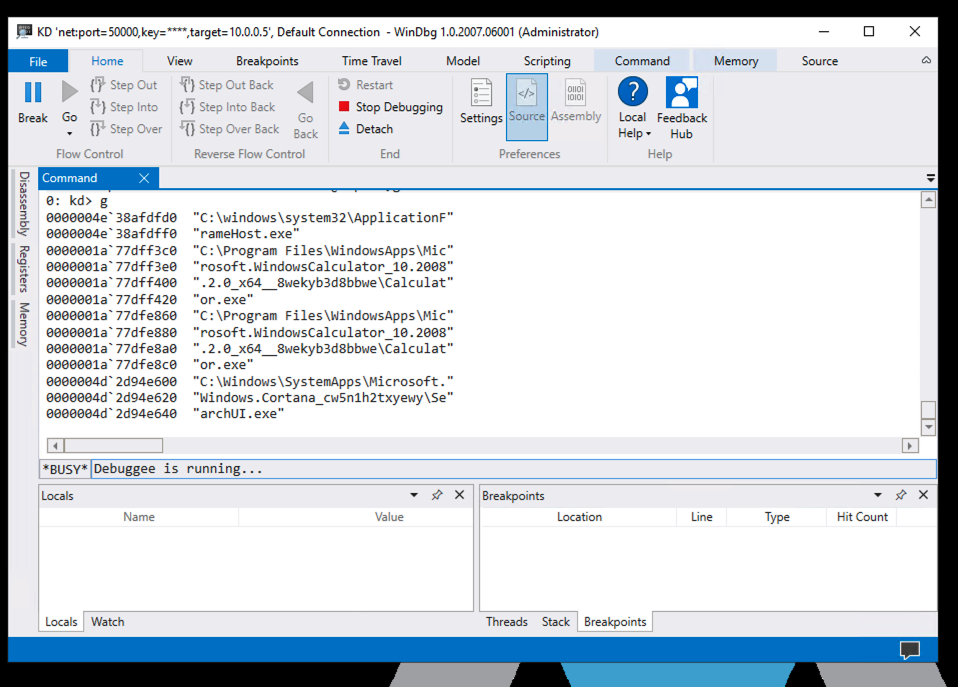Collapse the ribbon with the chevron
The height and width of the screenshot is (687, 958).
pyautogui.click(x=926, y=61)
